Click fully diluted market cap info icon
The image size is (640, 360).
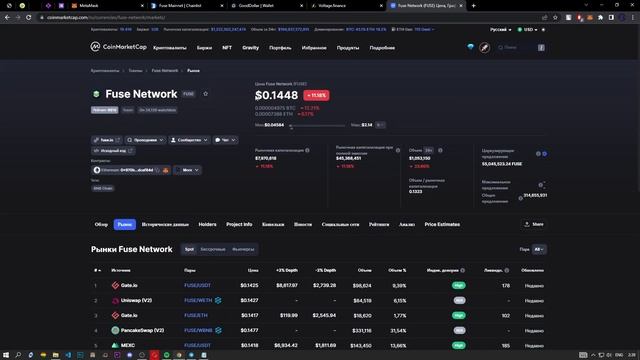[x=398, y=150]
